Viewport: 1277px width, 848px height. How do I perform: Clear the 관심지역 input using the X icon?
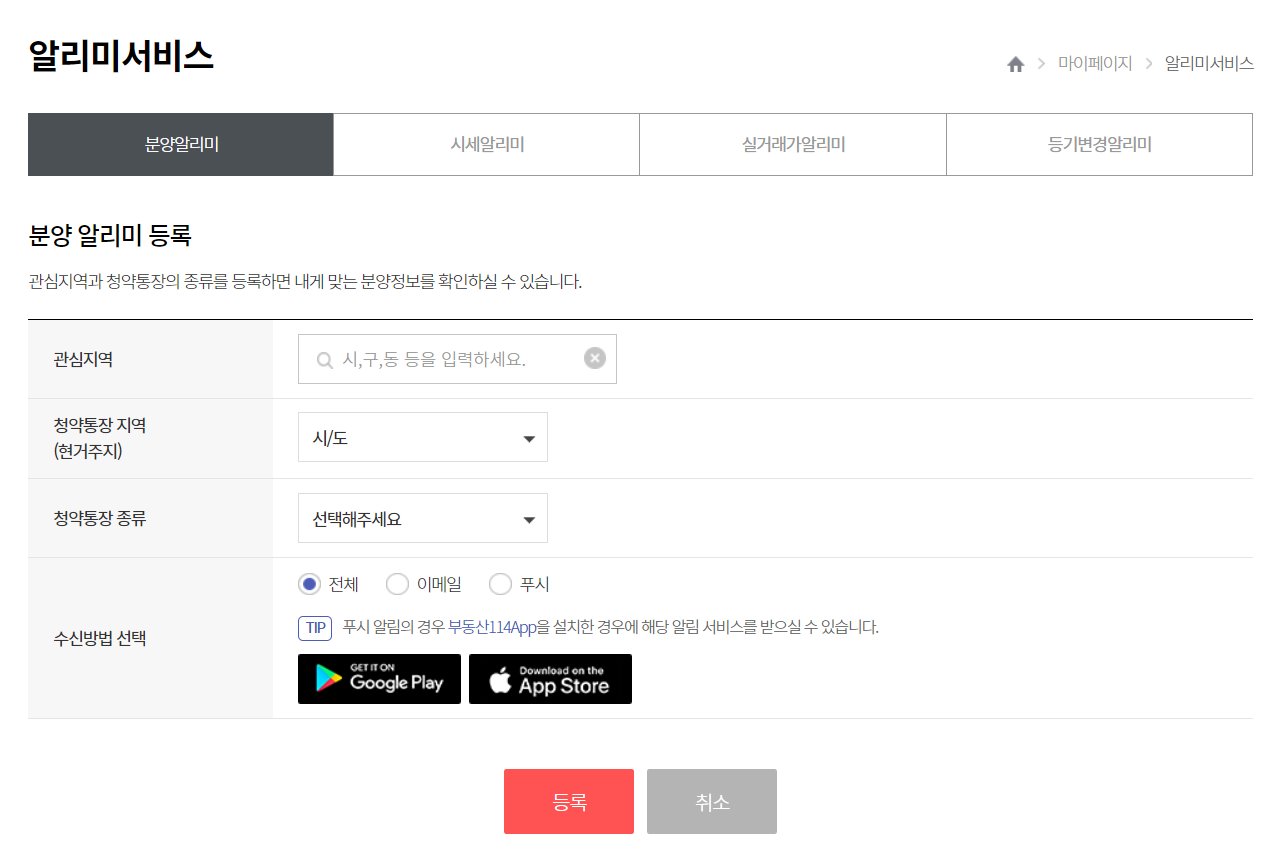click(594, 358)
